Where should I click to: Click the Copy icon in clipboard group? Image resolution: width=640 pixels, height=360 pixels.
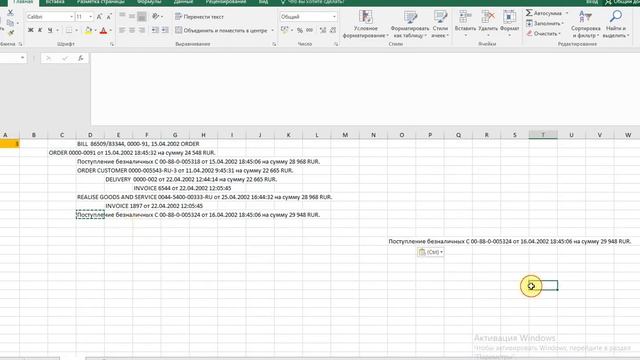point(11,23)
